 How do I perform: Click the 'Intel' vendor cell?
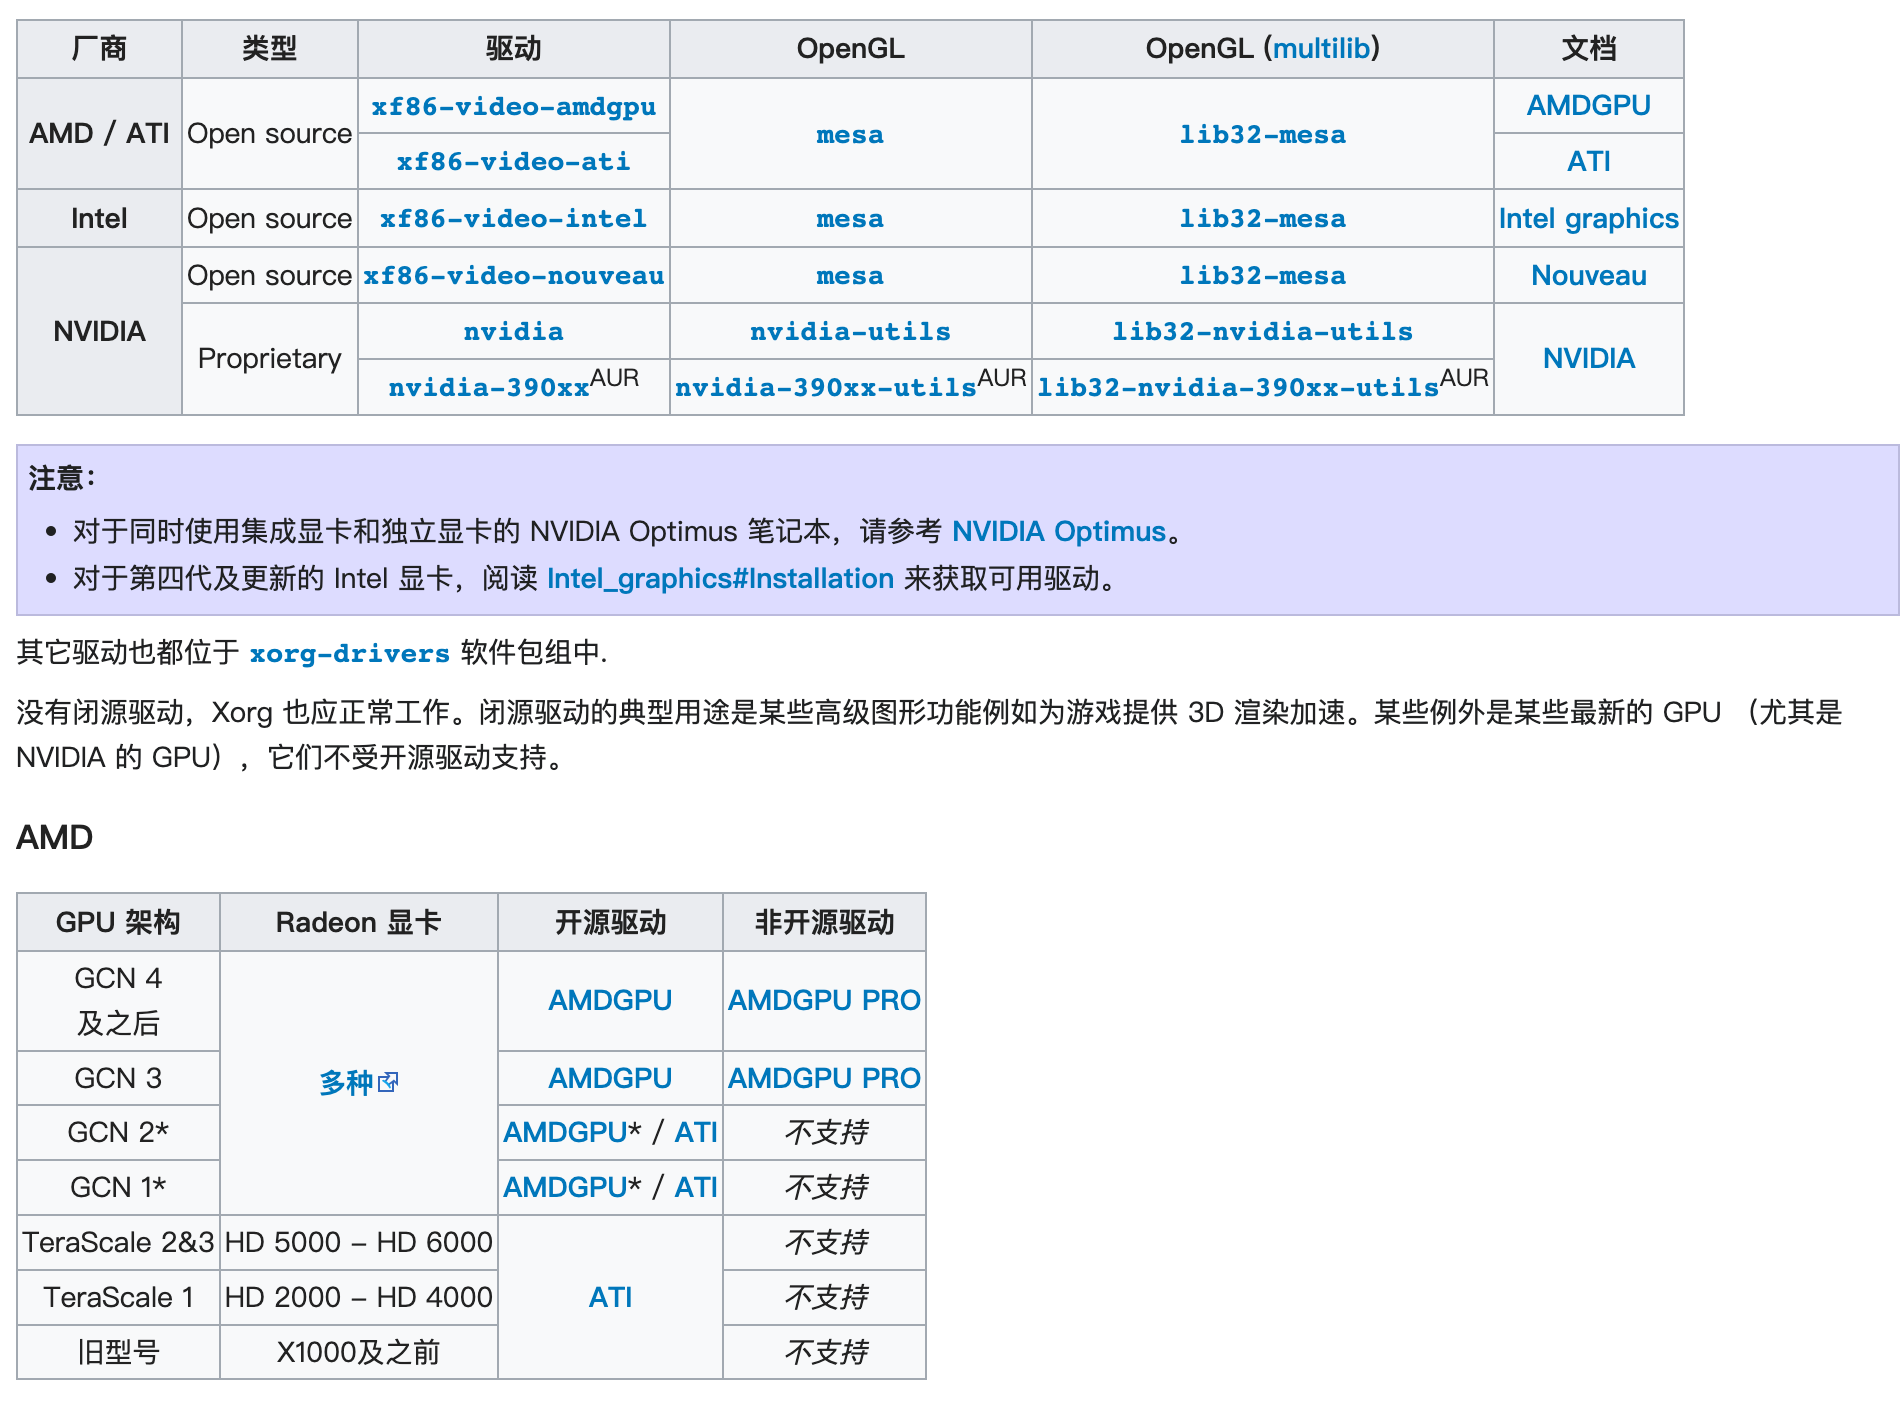pos(99,218)
